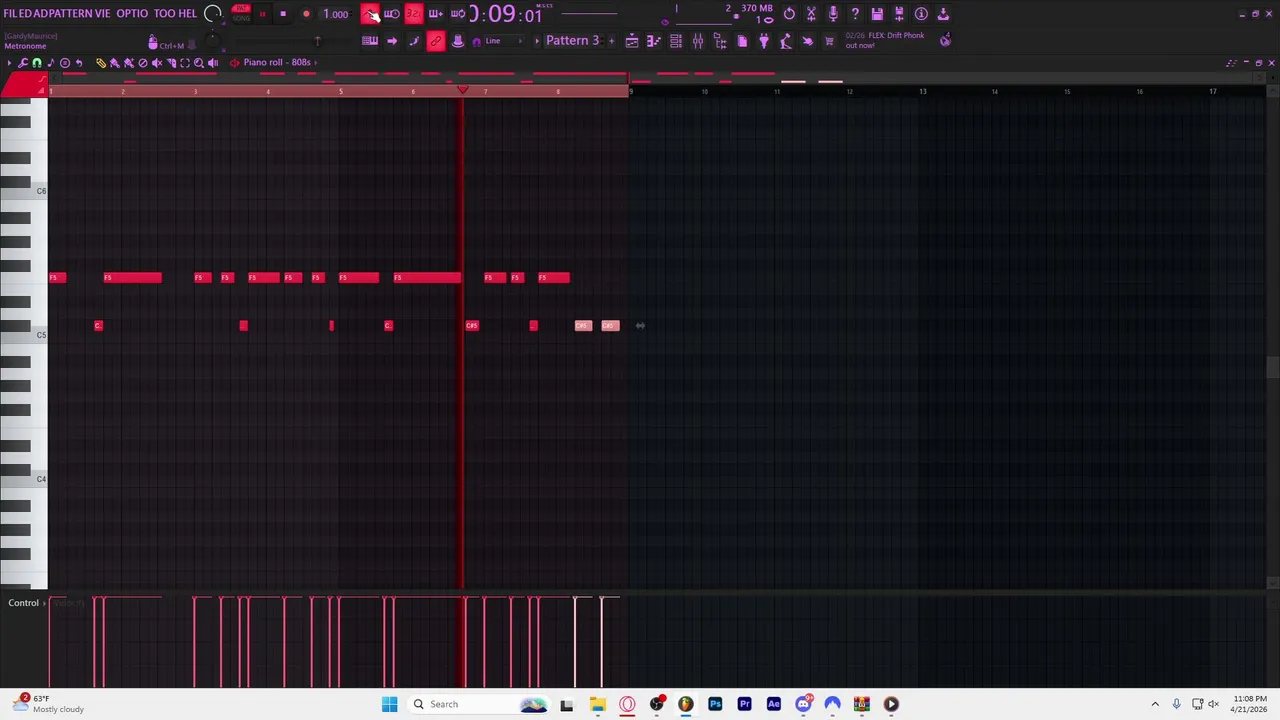Toggle Pattern/Song playback mode
Viewport: 1280px width, 720px height.
tap(241, 14)
